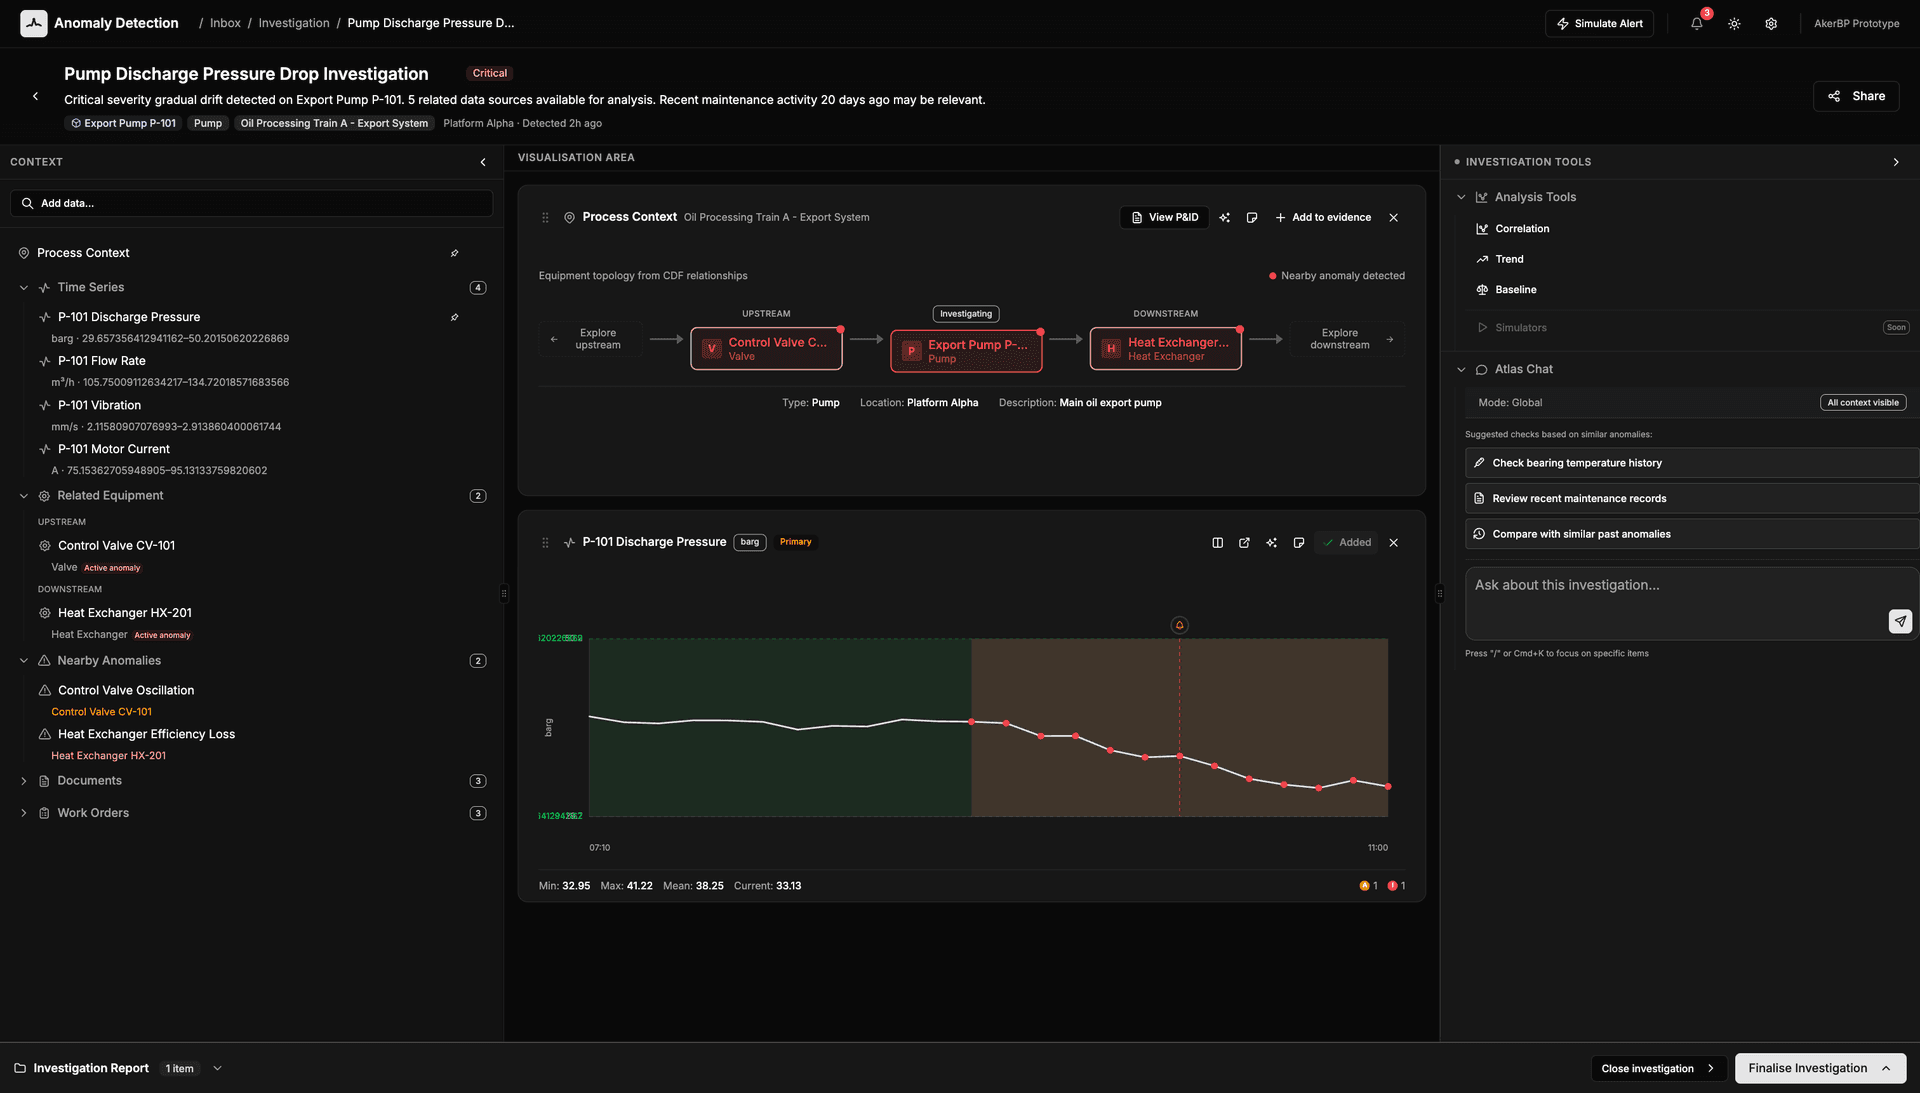The image size is (1920, 1093).
Task: Click the AI sparkles icon on Process Context card
Action: 1225,217
